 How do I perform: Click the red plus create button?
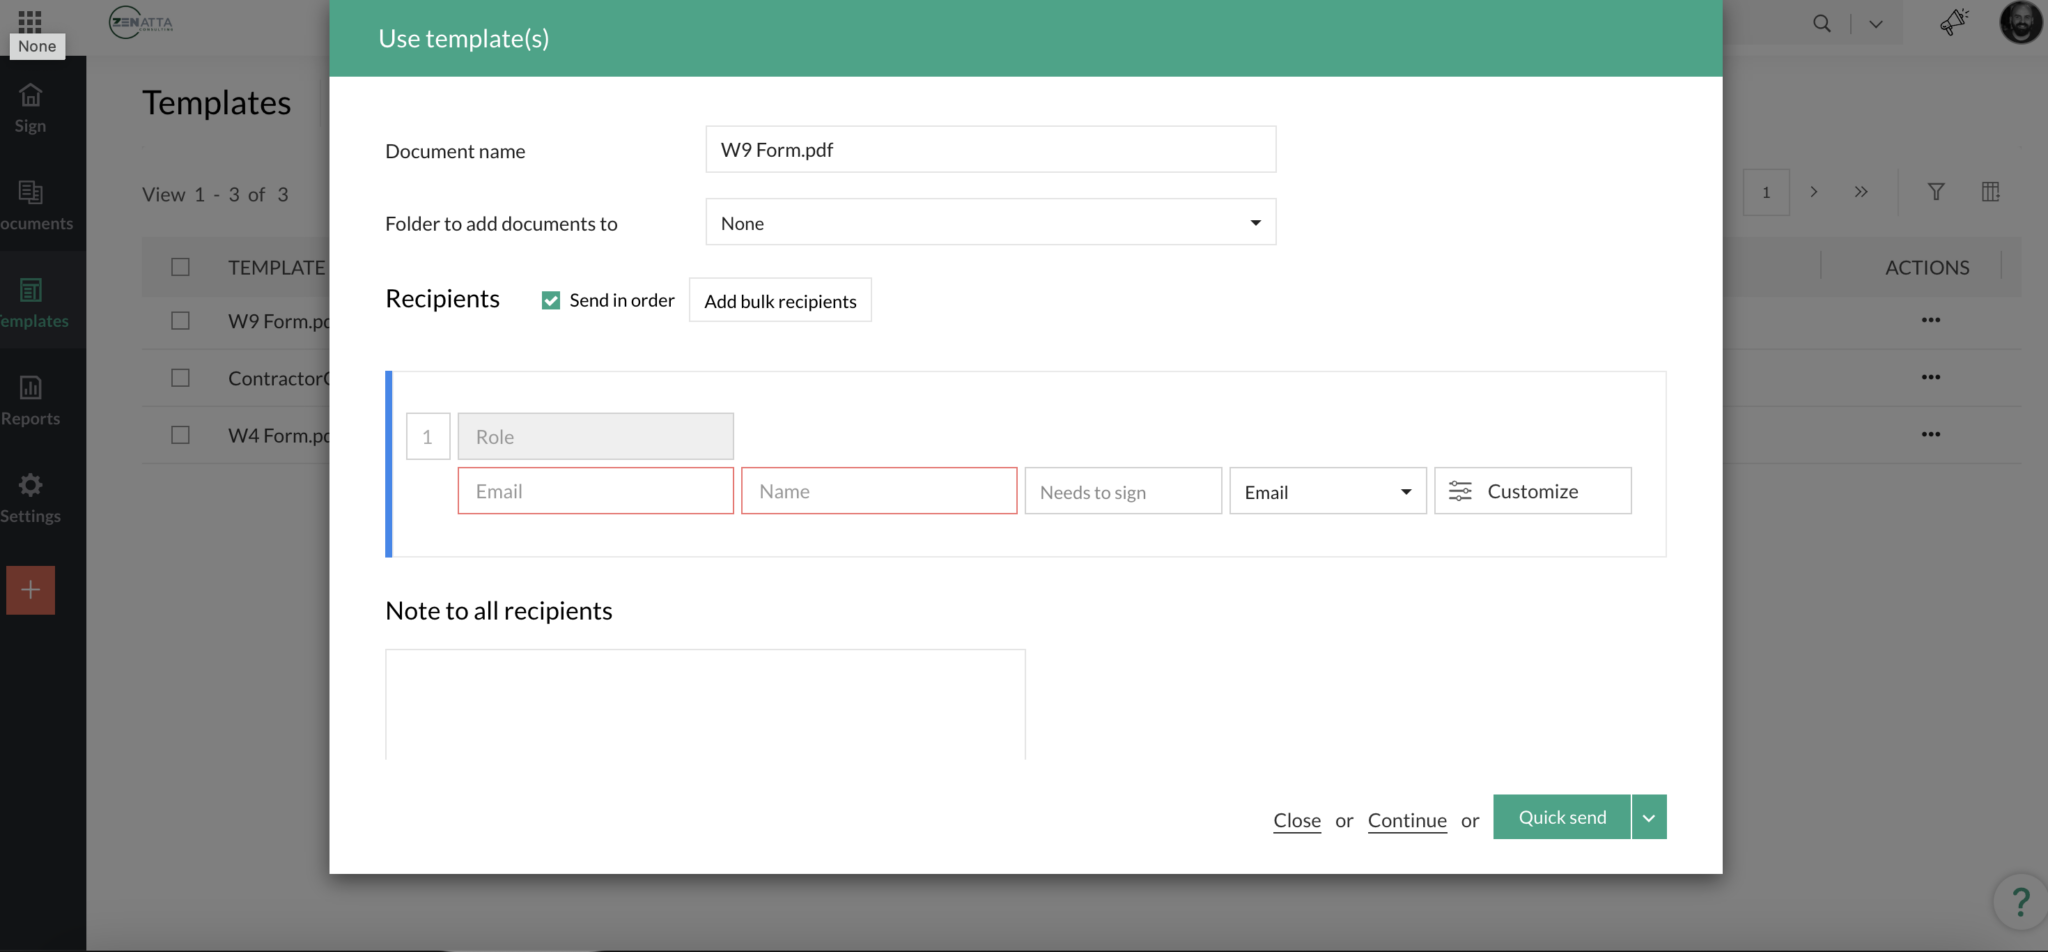coord(30,590)
